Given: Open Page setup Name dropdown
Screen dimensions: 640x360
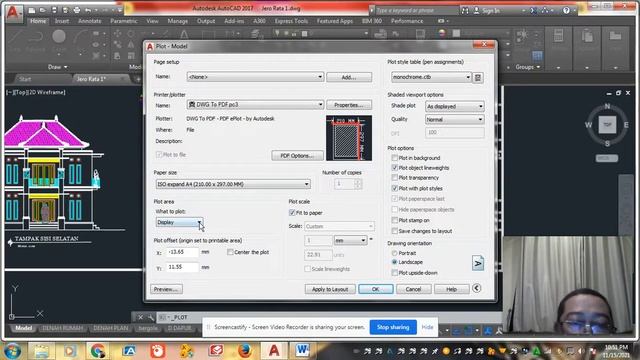Looking at the screenshot, I should click(255, 77).
